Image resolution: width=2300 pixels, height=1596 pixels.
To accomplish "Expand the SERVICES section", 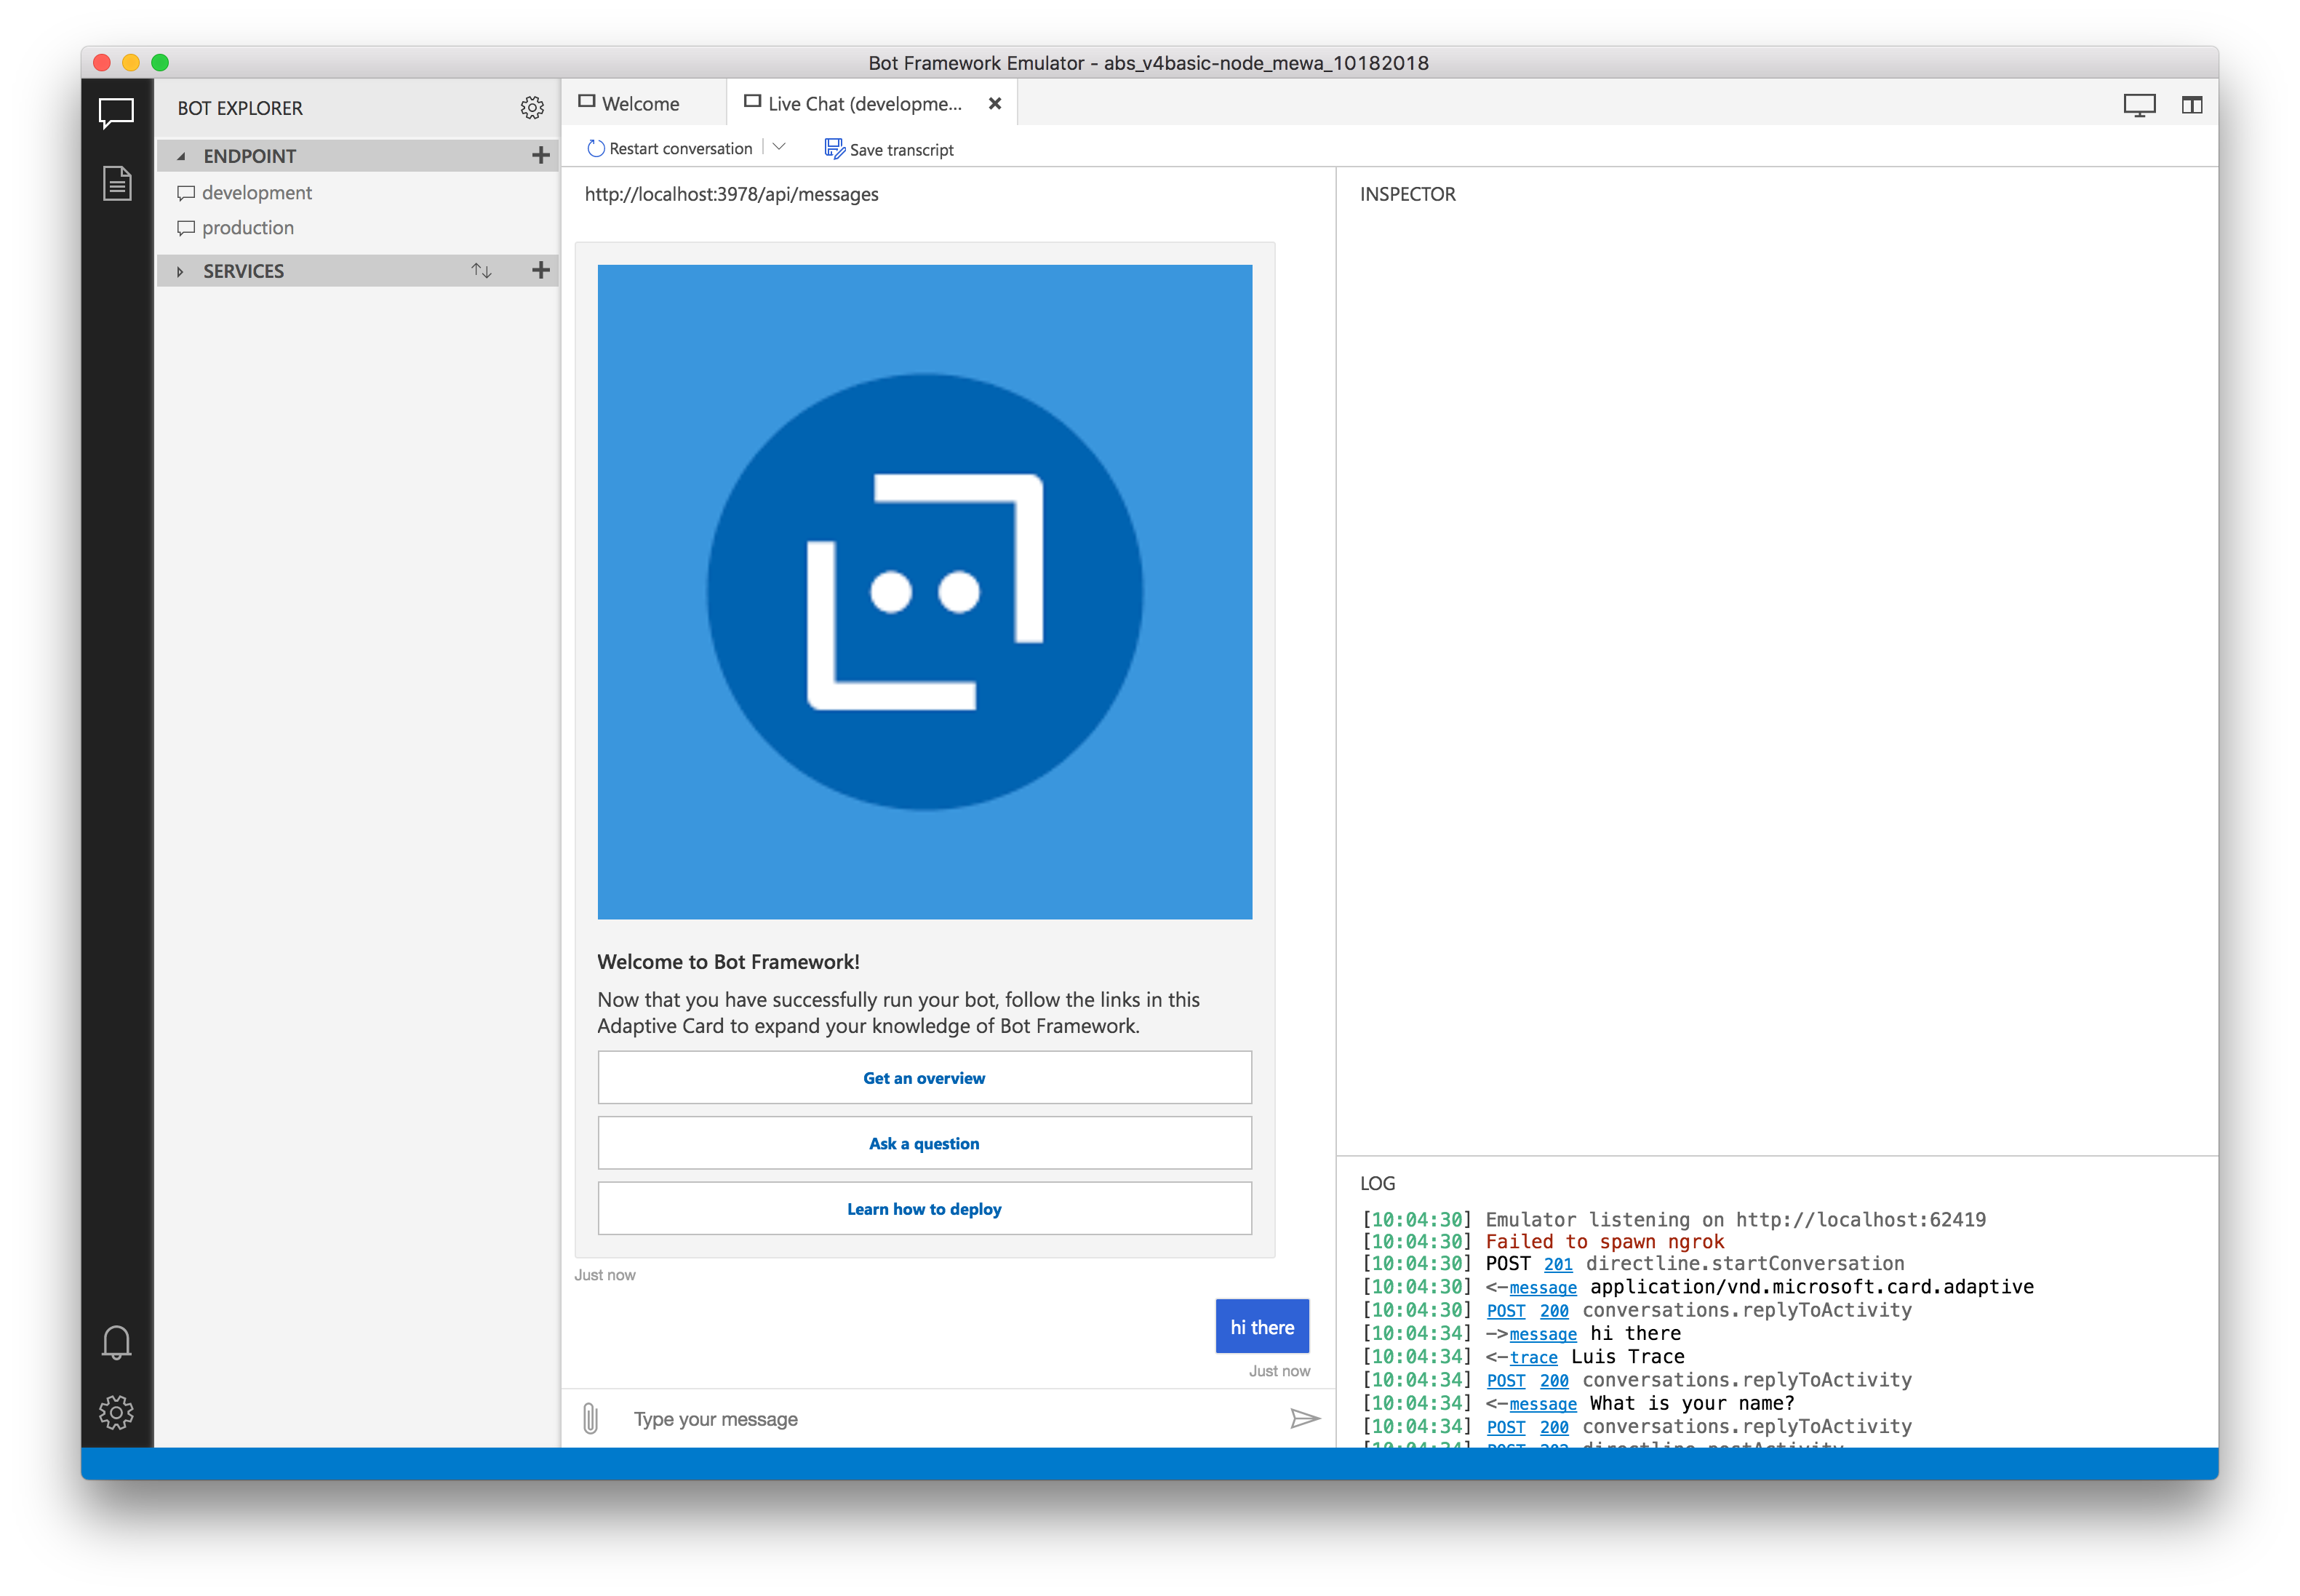I will tap(180, 270).
